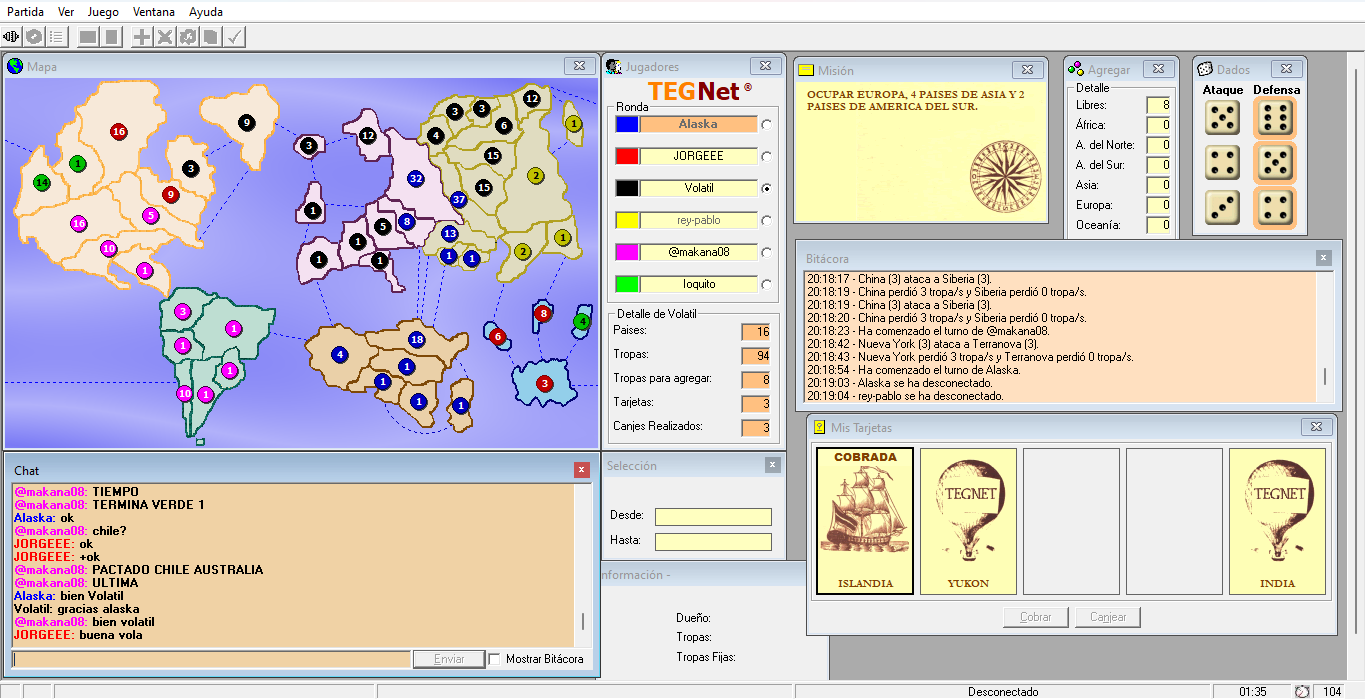Click the Jugadores panel title icon
This screenshot has height=699, width=1365.
[x=614, y=66]
